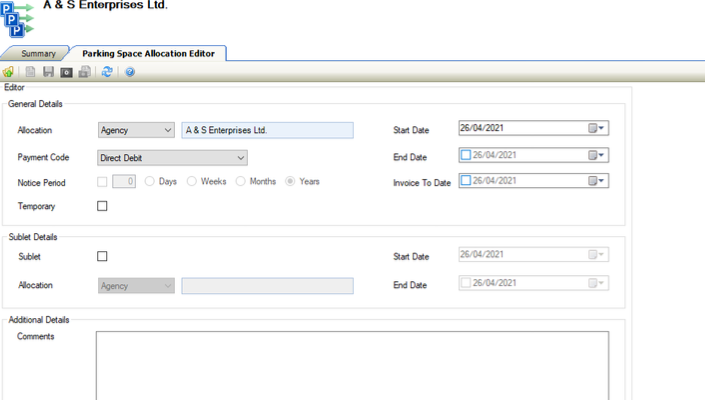
Task: Open help with the question mark icon
Action: (130, 72)
